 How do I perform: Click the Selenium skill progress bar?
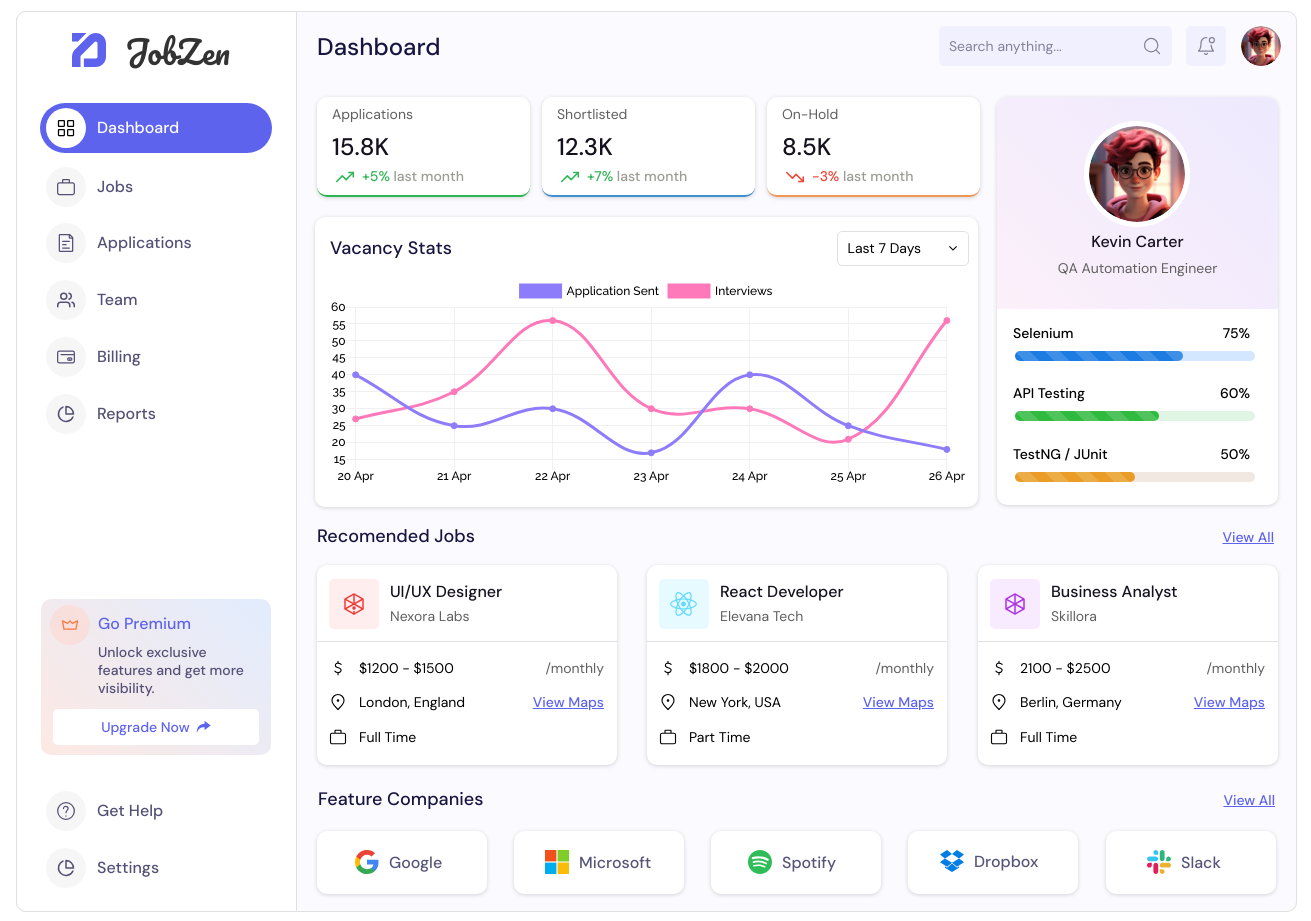click(1134, 356)
